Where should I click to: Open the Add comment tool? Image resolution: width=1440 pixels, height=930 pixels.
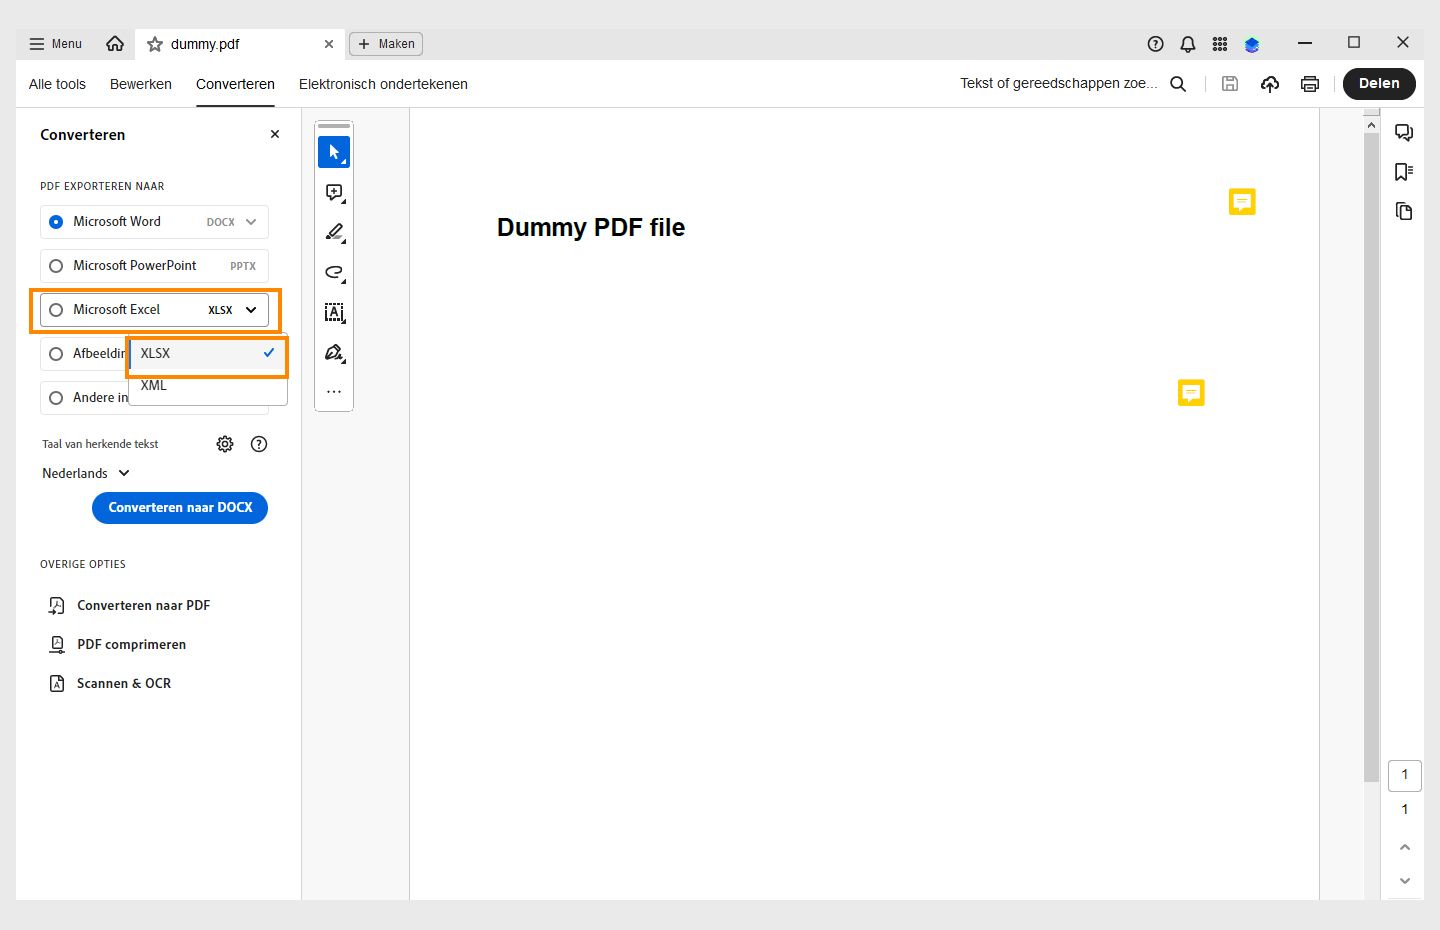(x=334, y=192)
